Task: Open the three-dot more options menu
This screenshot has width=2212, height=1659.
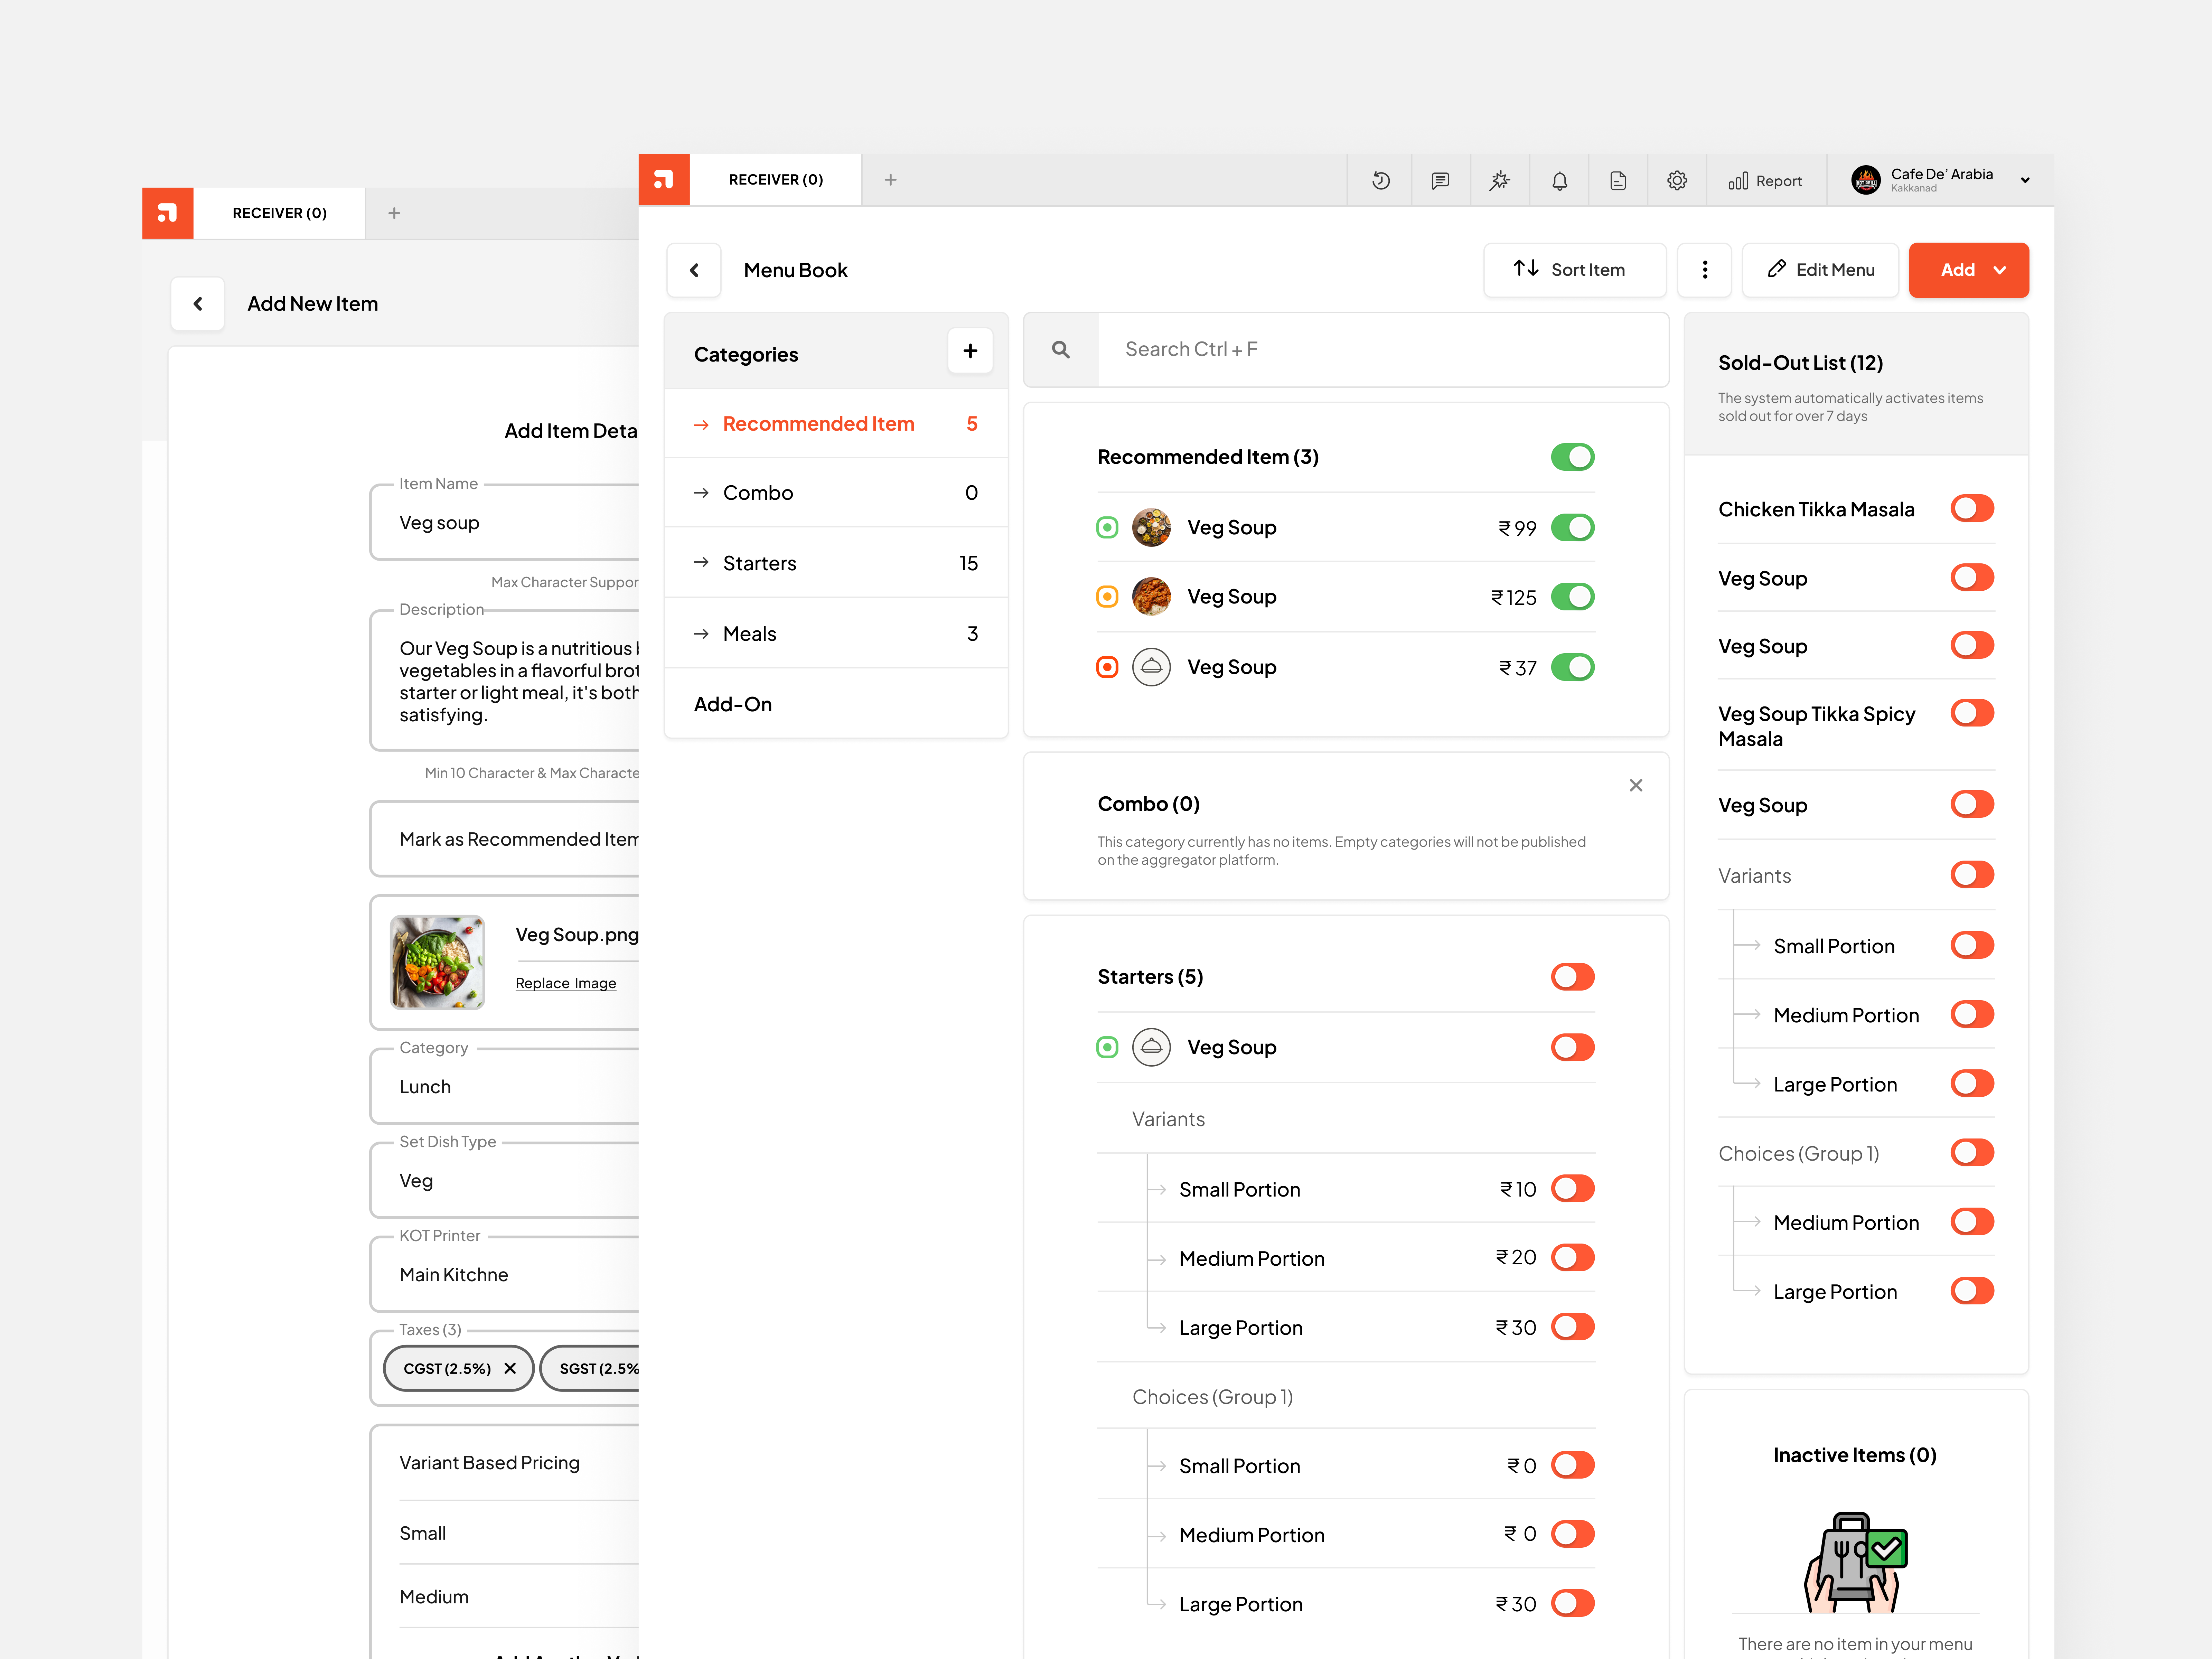Action: click(x=1705, y=270)
